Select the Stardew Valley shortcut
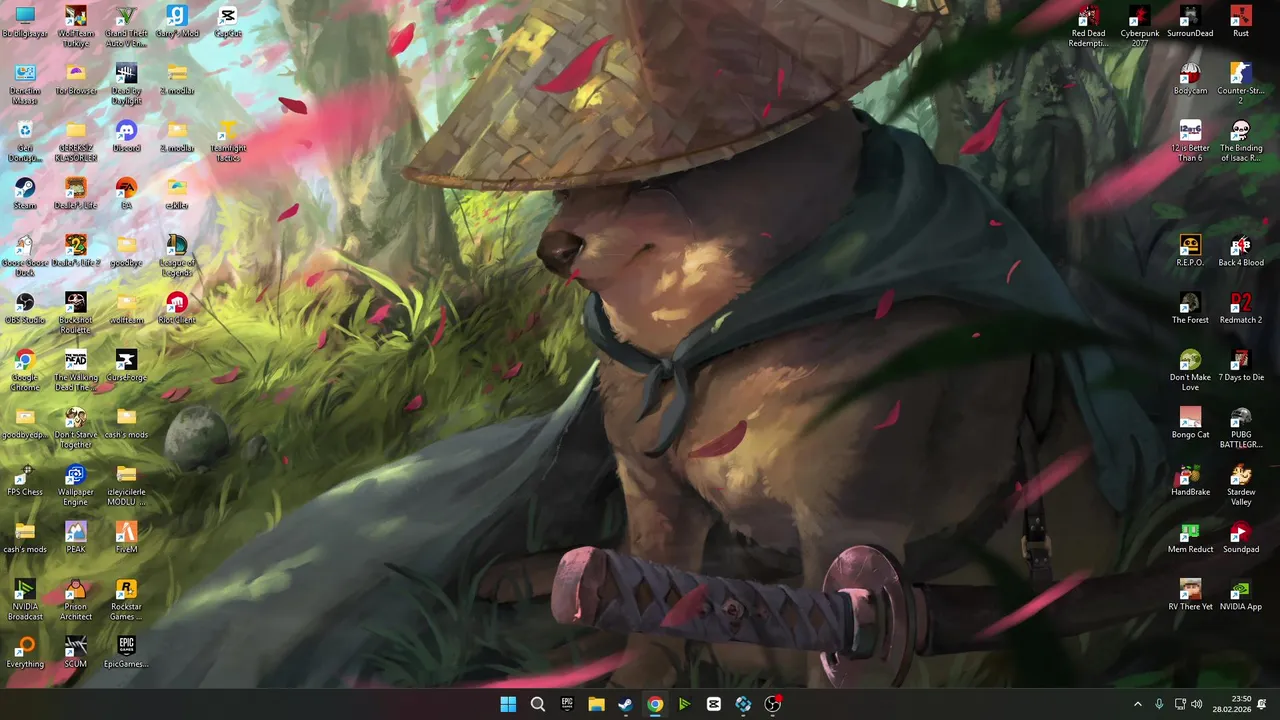The width and height of the screenshot is (1280, 720). pyautogui.click(x=1241, y=486)
